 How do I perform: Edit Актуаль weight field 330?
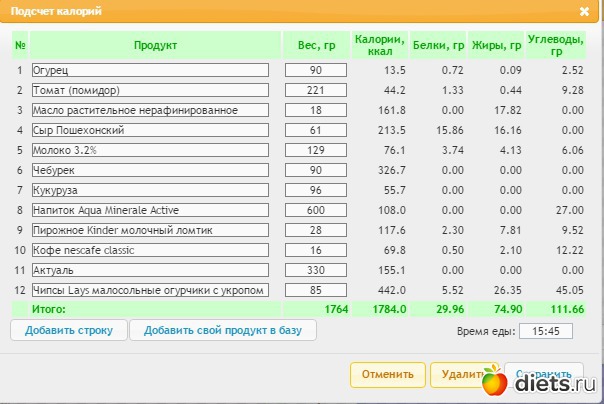(315, 270)
